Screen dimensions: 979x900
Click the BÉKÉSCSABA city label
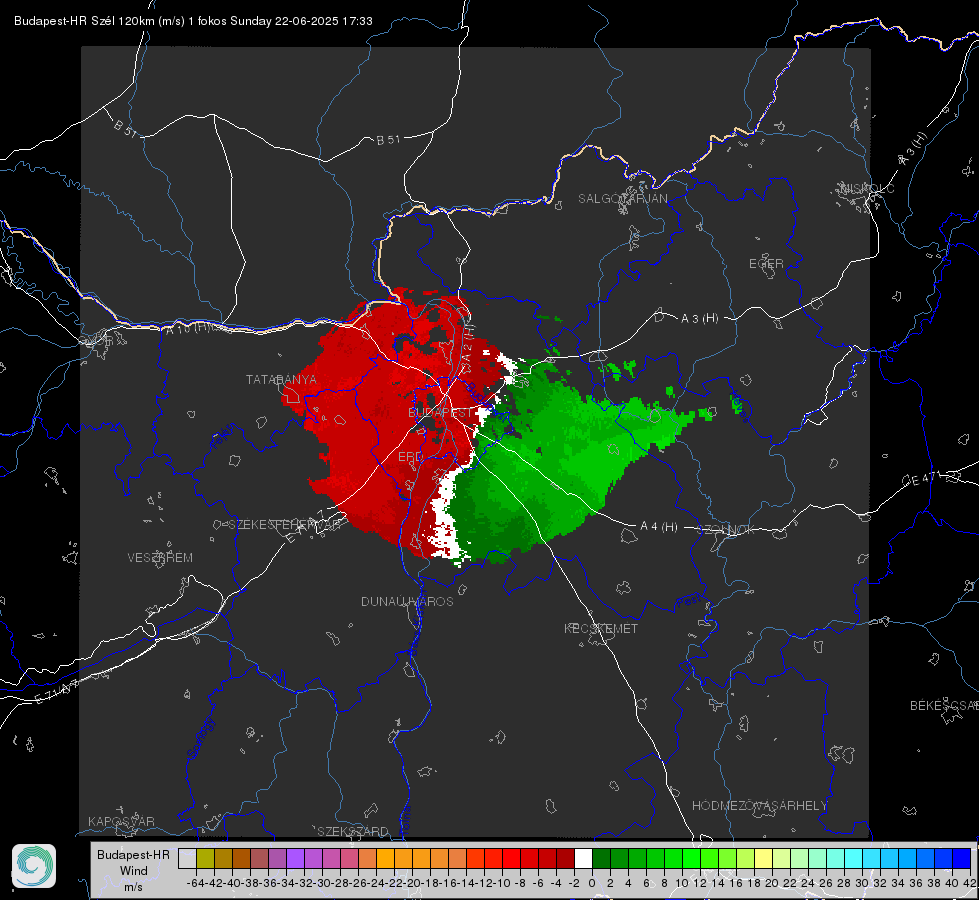coord(944,706)
